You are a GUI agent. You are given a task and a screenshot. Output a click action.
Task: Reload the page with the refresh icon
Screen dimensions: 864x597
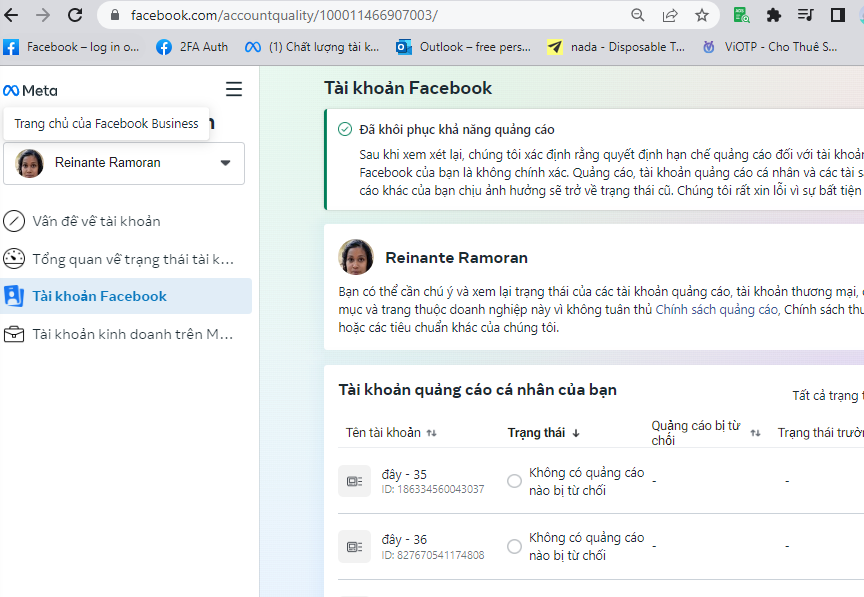[75, 15]
